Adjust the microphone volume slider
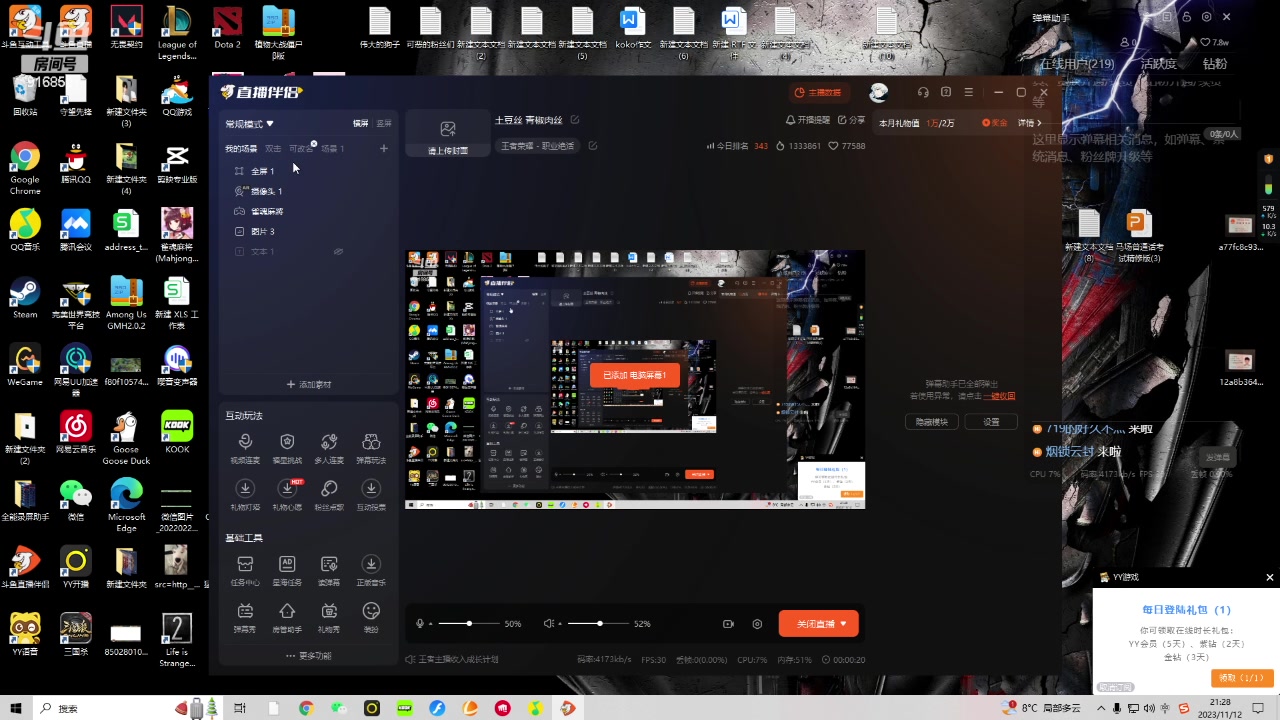 pos(469,624)
